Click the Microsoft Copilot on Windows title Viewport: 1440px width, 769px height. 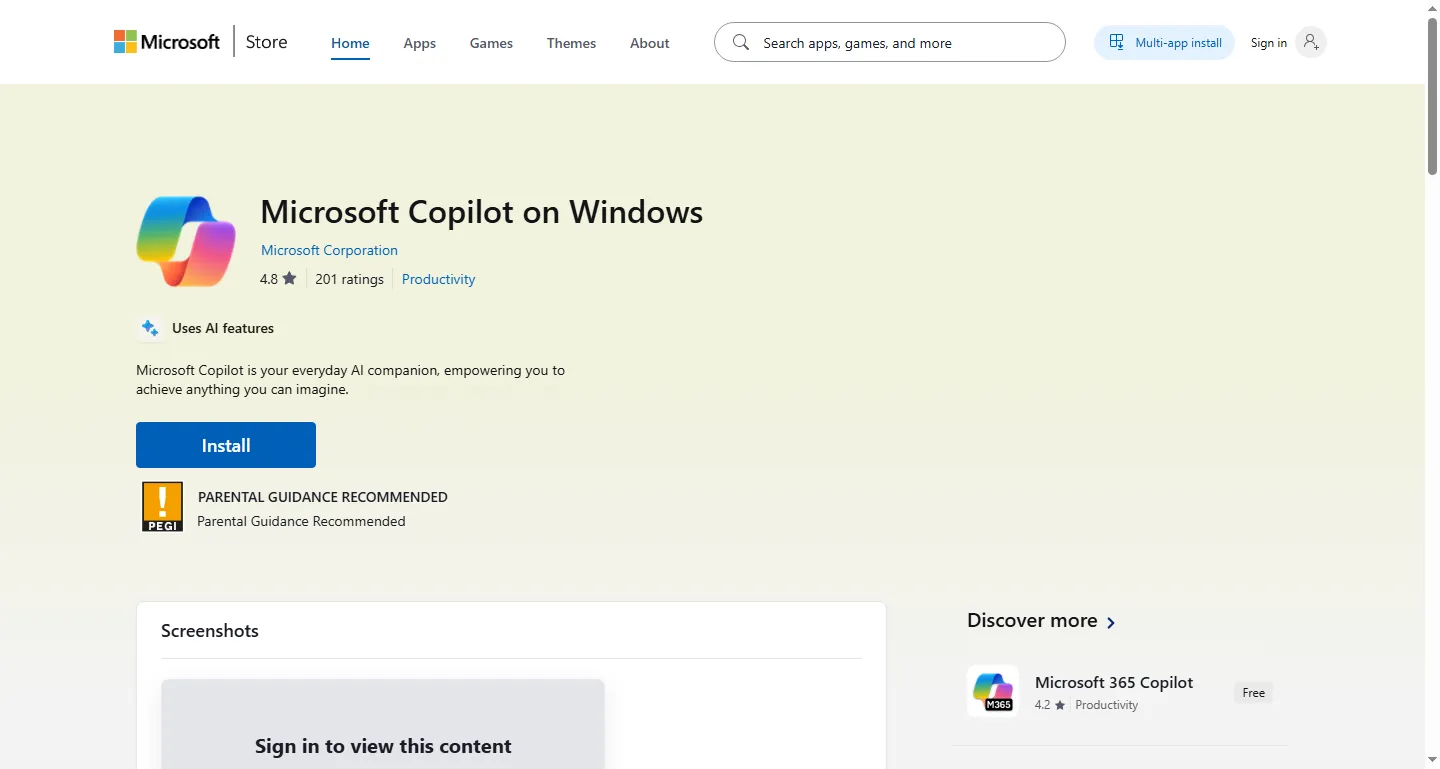point(481,212)
